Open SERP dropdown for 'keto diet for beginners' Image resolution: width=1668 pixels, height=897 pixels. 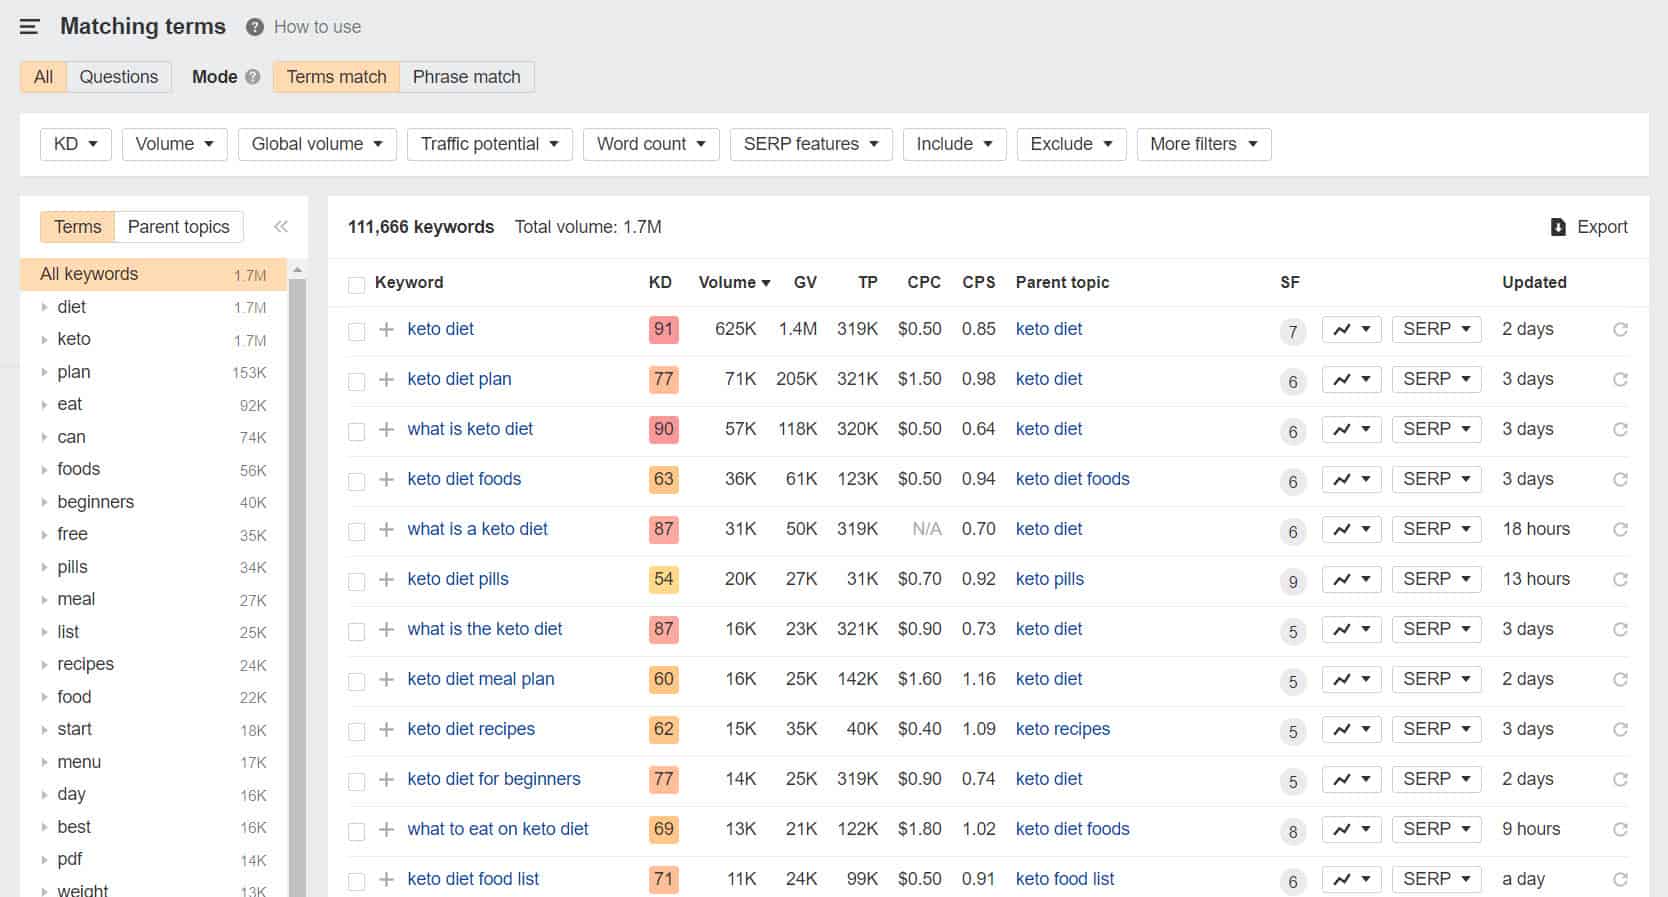[x=1436, y=779]
